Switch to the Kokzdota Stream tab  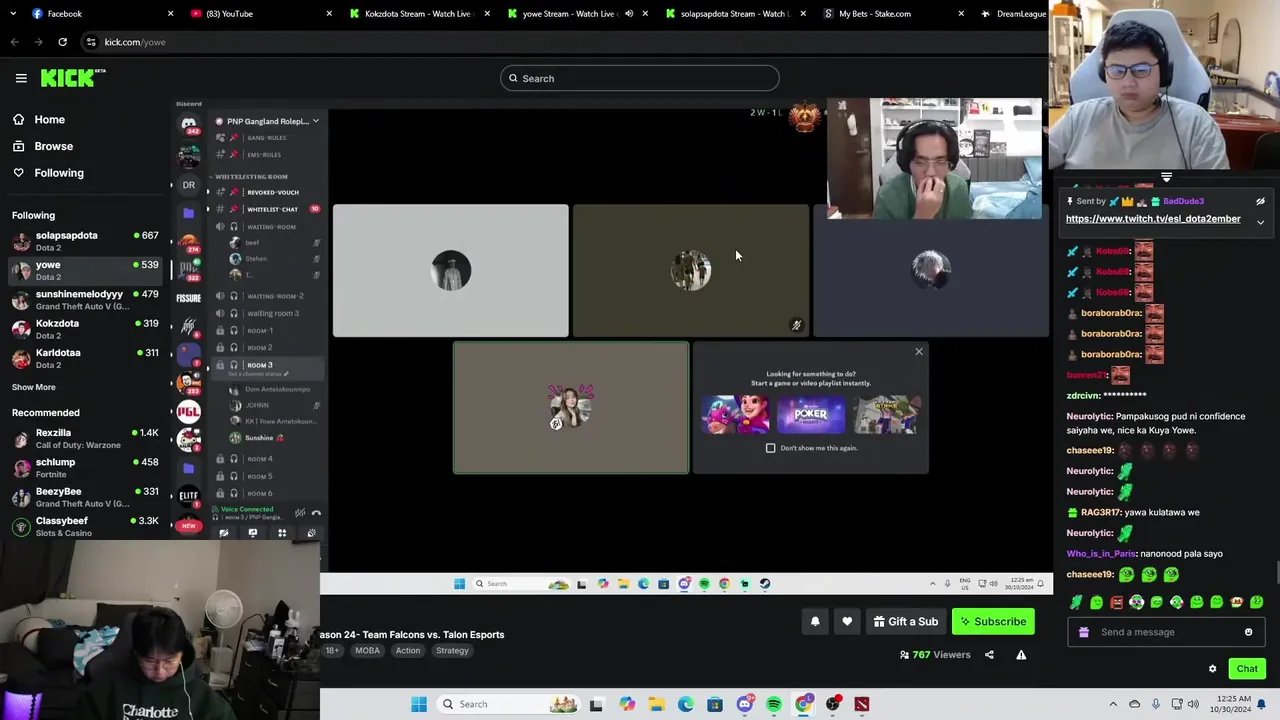coord(418,13)
